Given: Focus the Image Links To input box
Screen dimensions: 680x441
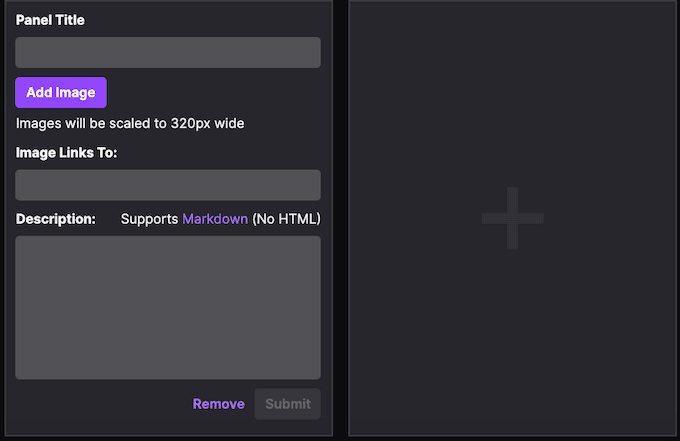Looking at the screenshot, I should (168, 185).
